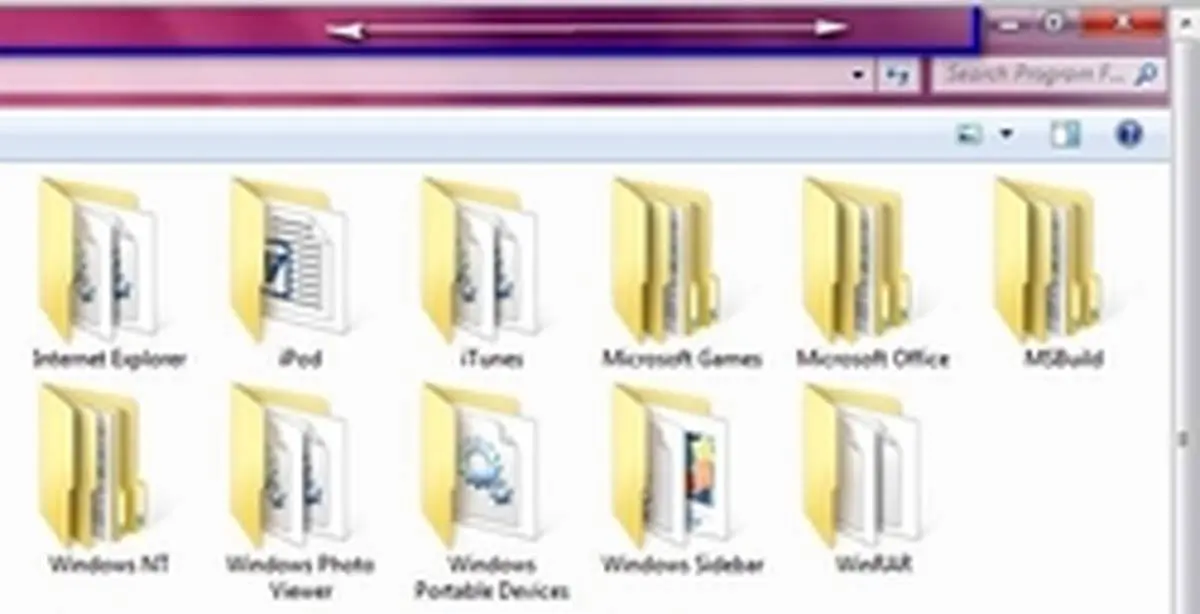Screen dimensions: 1200x614
Task: Click the vertical scrollbar on the right
Action: 1186,440
